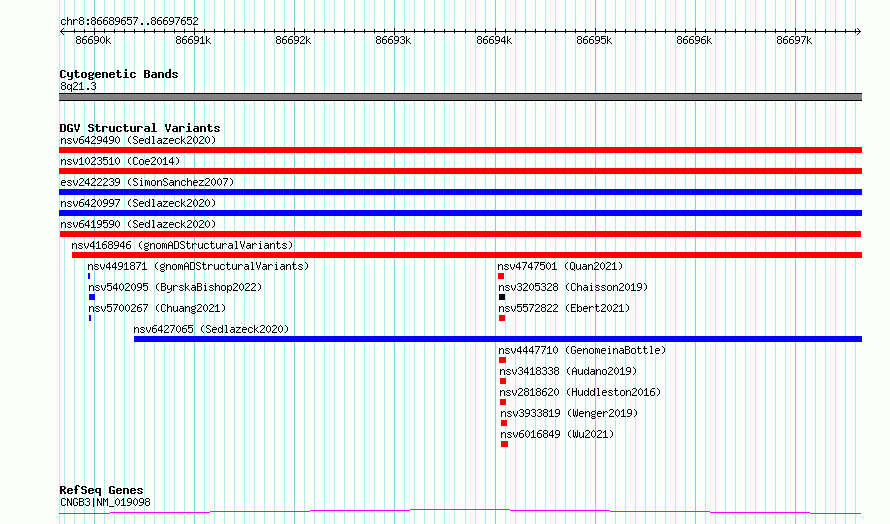The width and height of the screenshot is (890, 524).
Task: Select the blue esv2422239 variant bar
Action: tap(460, 192)
